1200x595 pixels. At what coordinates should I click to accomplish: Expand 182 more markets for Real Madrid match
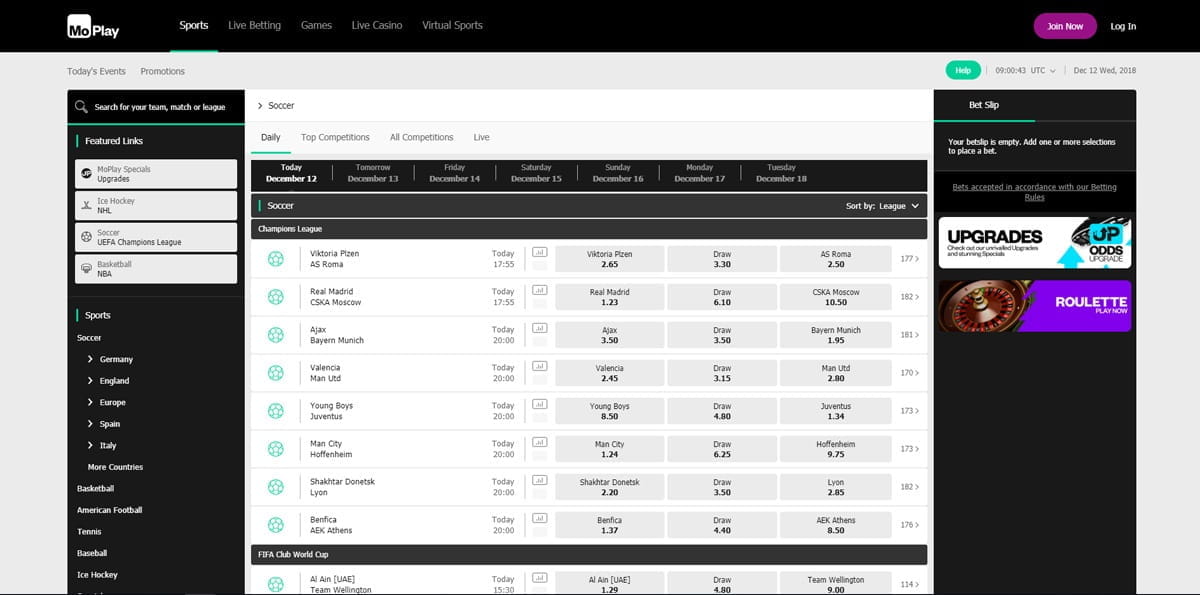click(909, 297)
